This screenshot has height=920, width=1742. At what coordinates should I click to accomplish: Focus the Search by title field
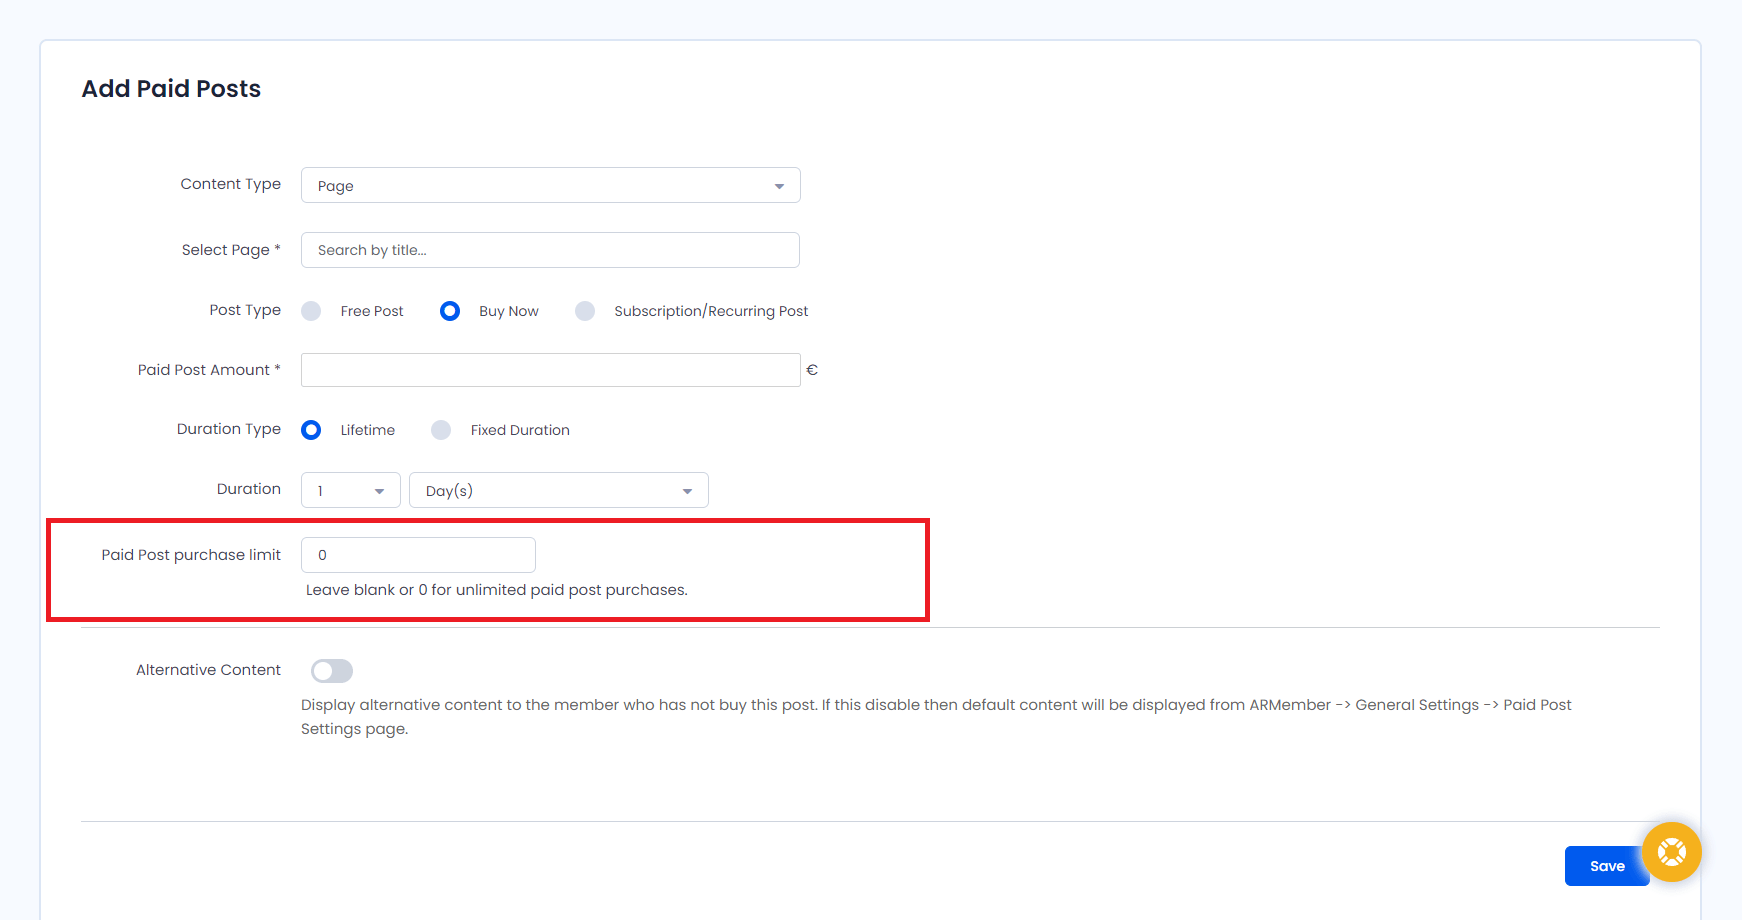tap(550, 250)
